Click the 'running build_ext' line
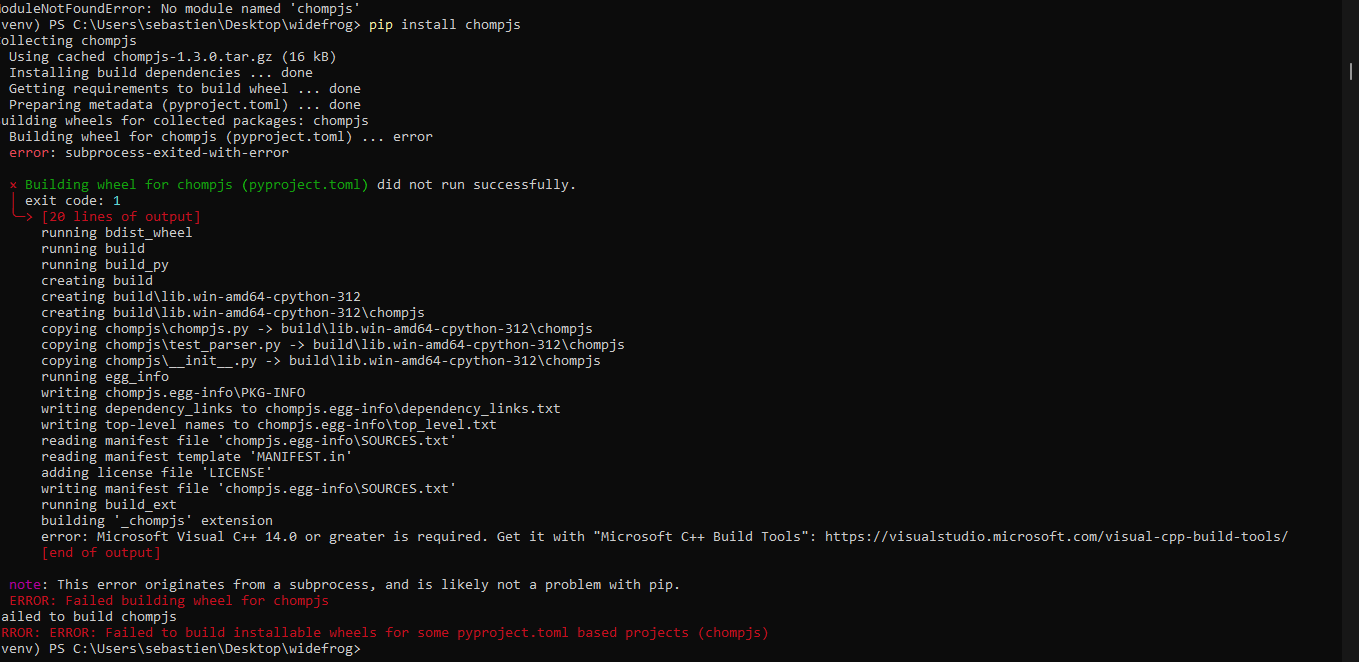Screen dimensions: 1359x662 pyautogui.click(x=108, y=505)
